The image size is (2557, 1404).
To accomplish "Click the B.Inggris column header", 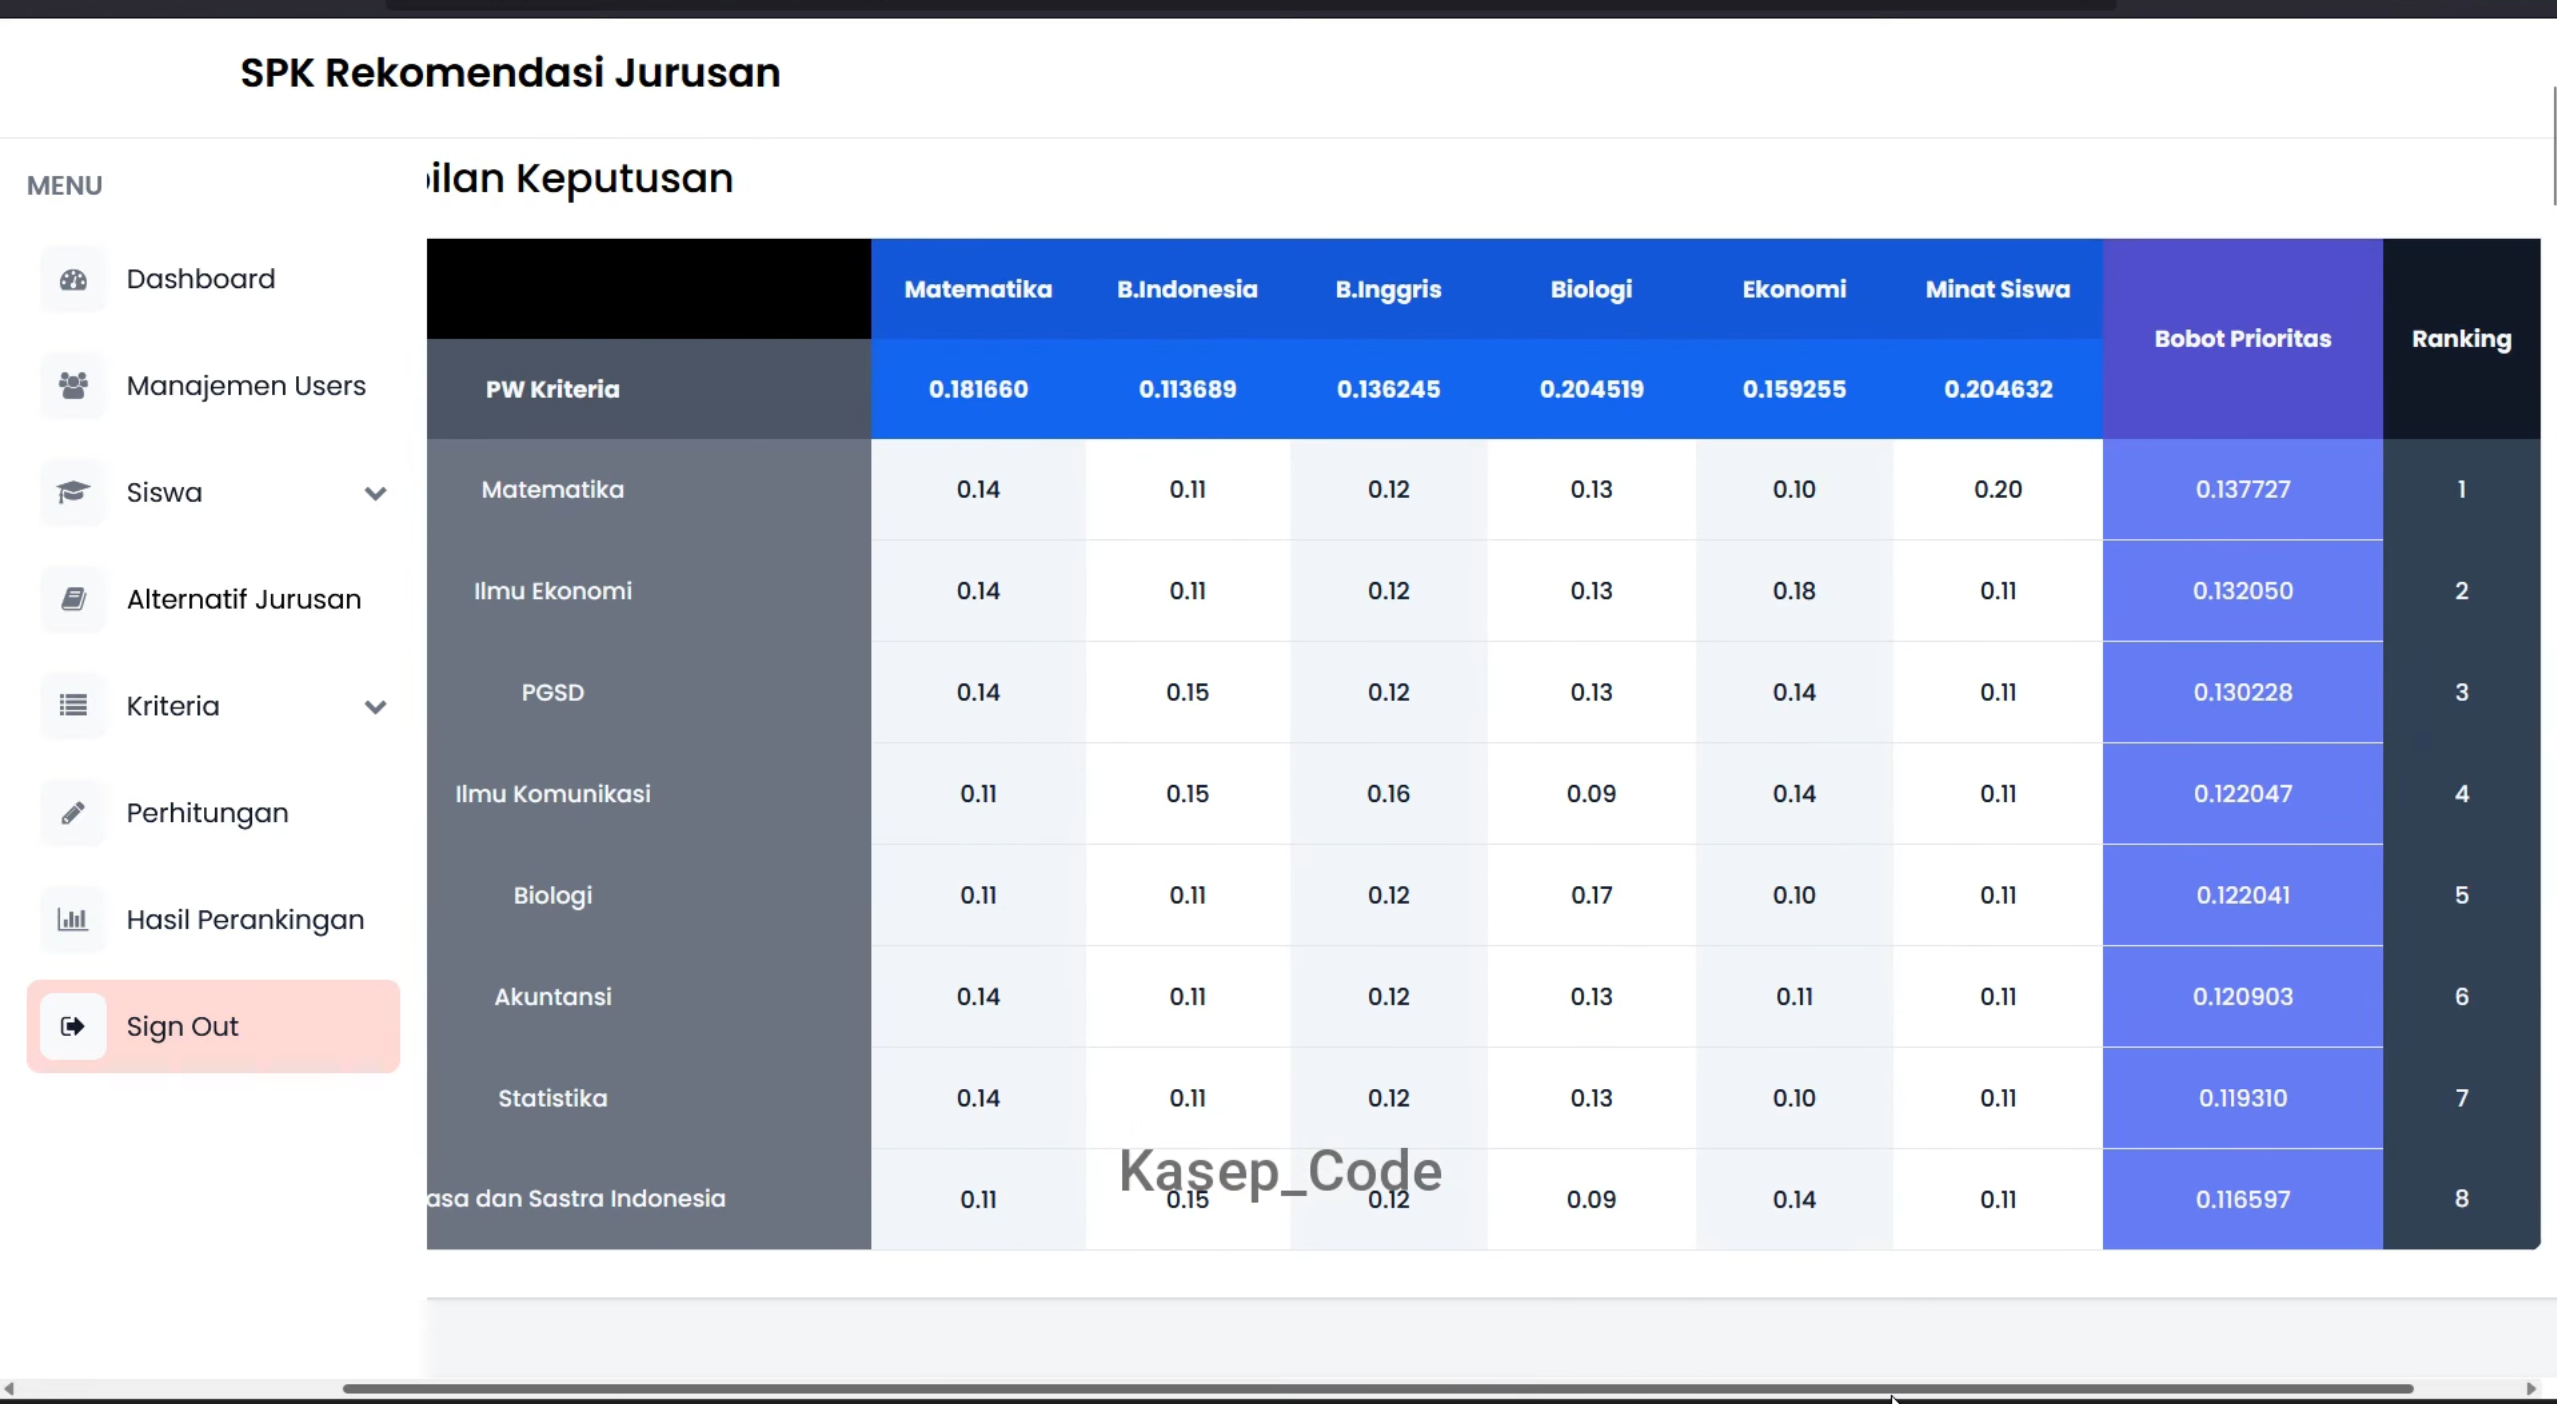I will pyautogui.click(x=1388, y=289).
